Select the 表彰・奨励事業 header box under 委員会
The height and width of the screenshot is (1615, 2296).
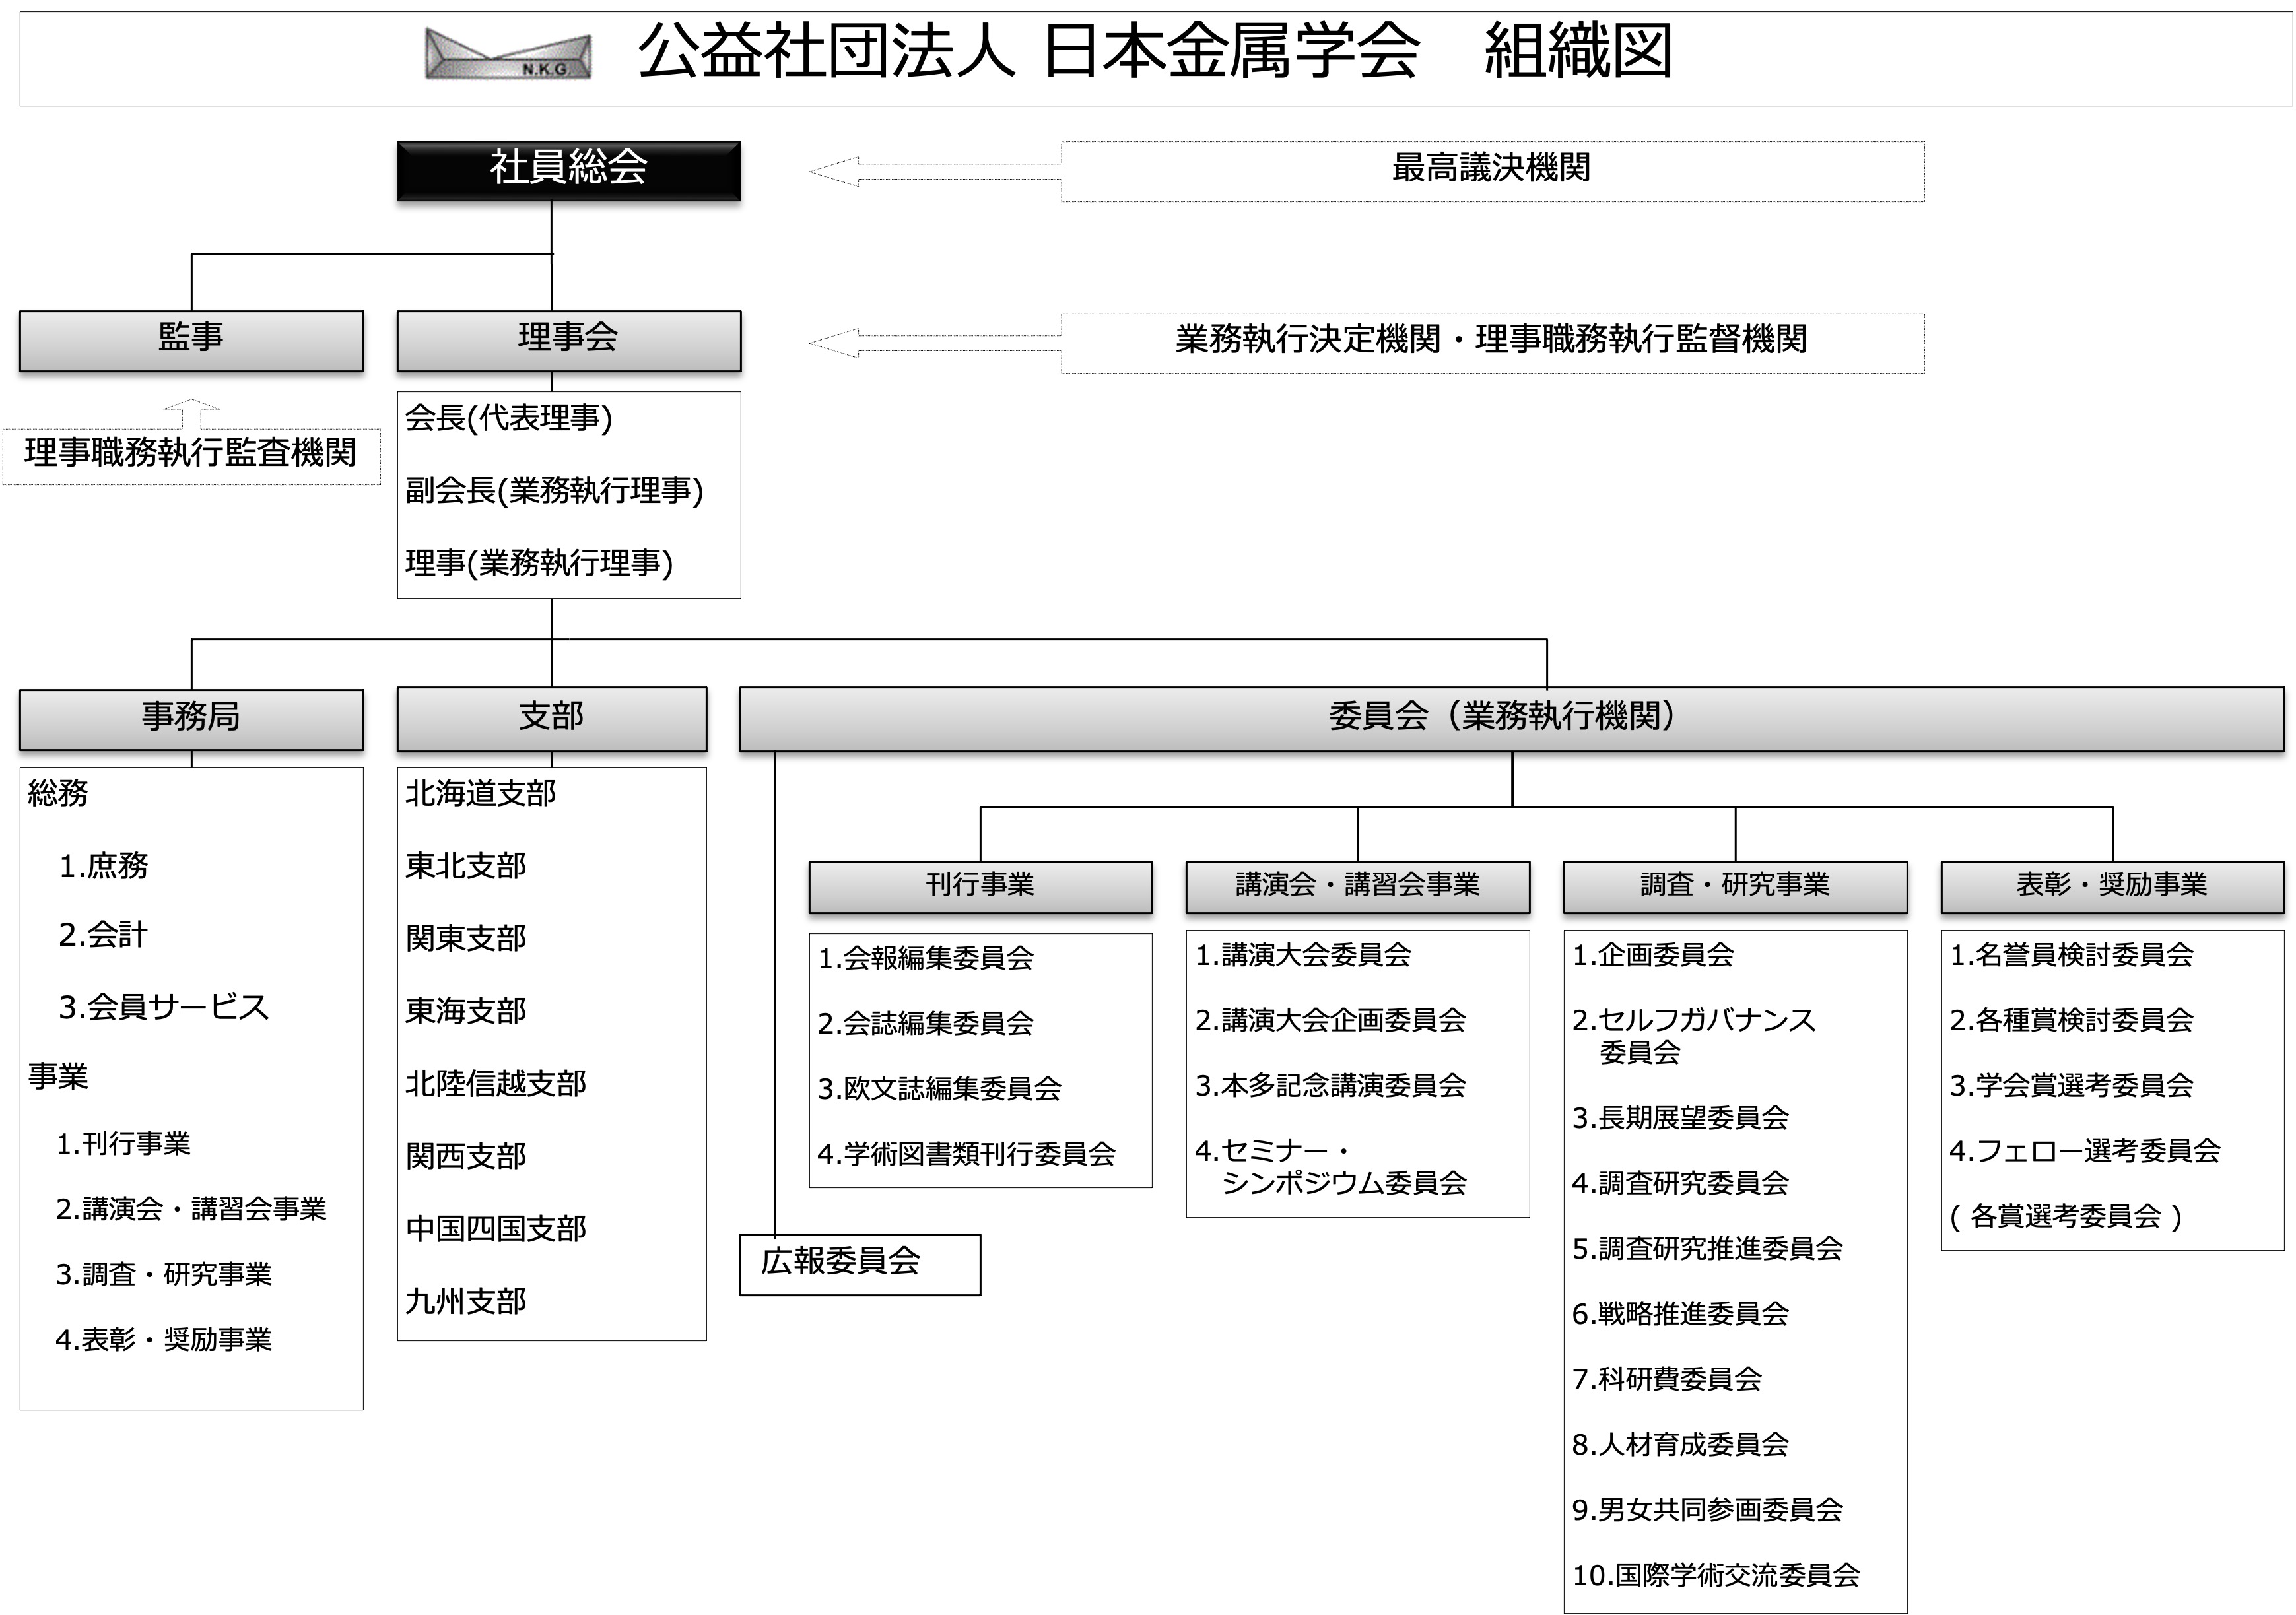[x=2112, y=887]
